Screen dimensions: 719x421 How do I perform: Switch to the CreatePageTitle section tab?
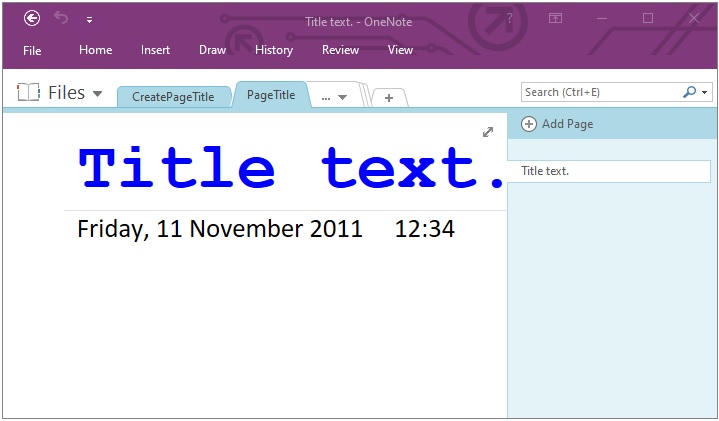pyautogui.click(x=173, y=96)
